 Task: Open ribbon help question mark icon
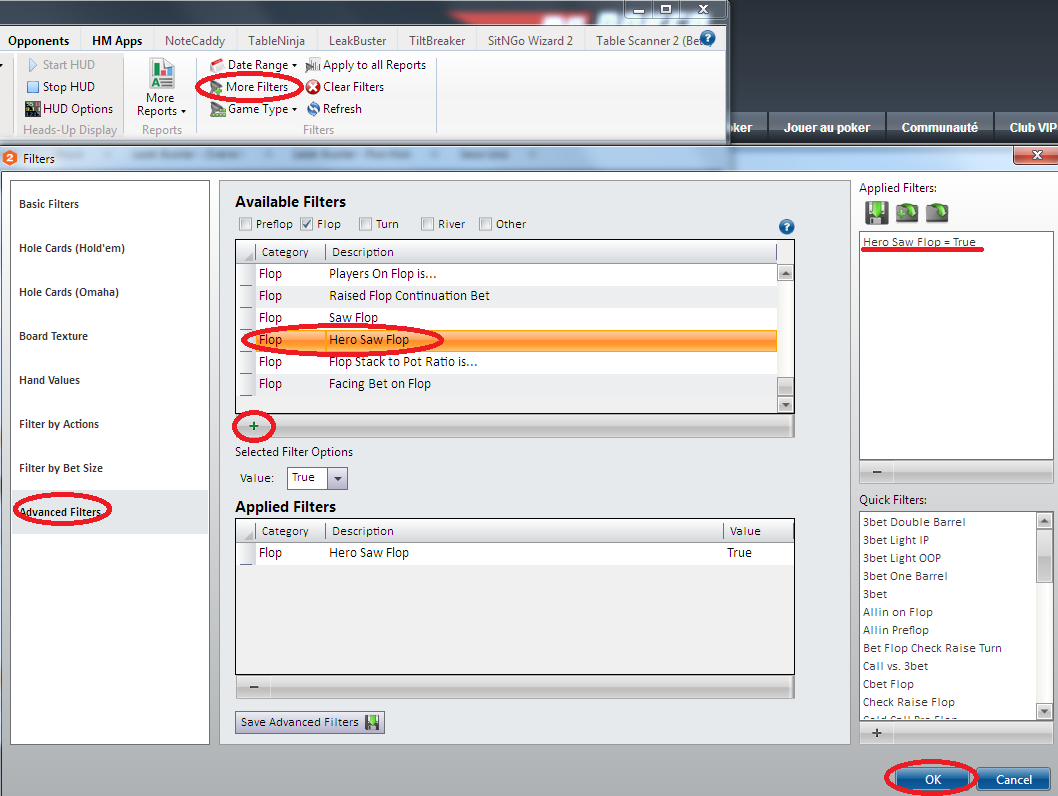point(707,38)
